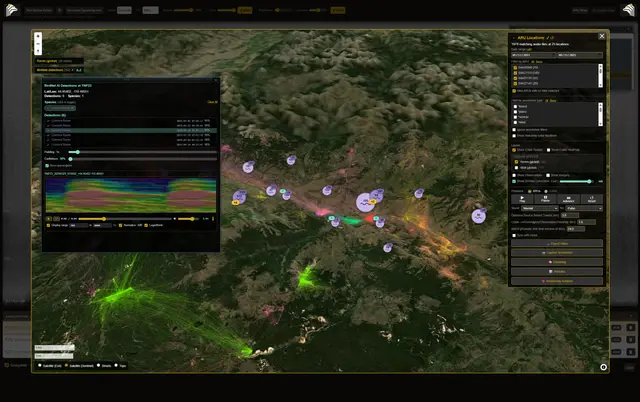Click the Reset playback button
Image resolution: width=640 pixels, height=402 pixels.
[x=592, y=199]
